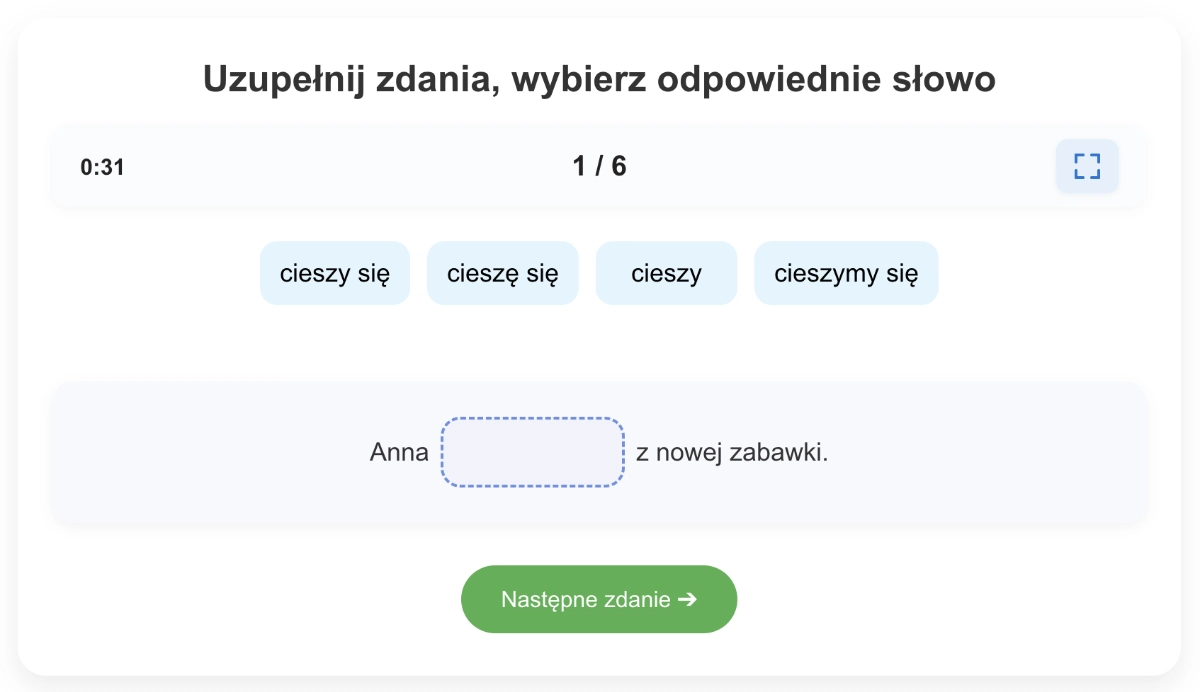Image resolution: width=1200 pixels, height=692 pixels.
Task: Choose the third-person reflexive verb chip
Action: tap(335, 273)
